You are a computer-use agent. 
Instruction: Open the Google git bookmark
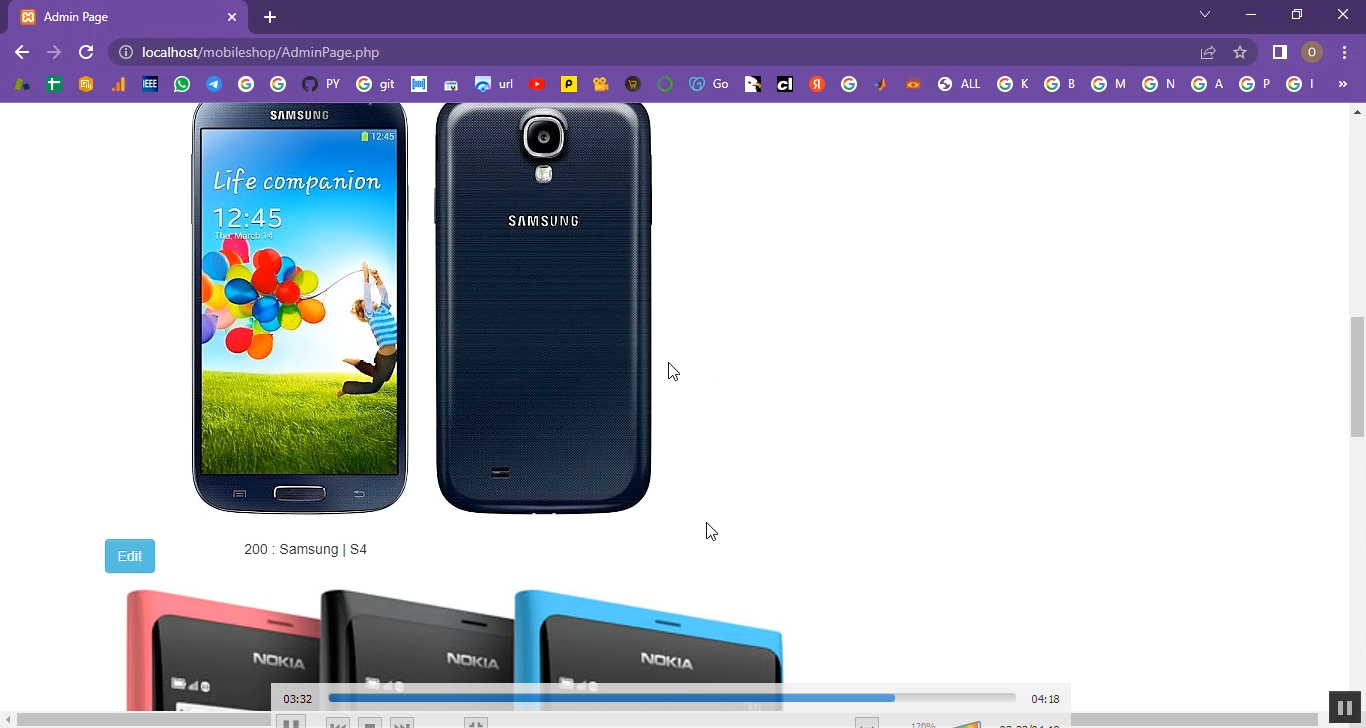376,84
